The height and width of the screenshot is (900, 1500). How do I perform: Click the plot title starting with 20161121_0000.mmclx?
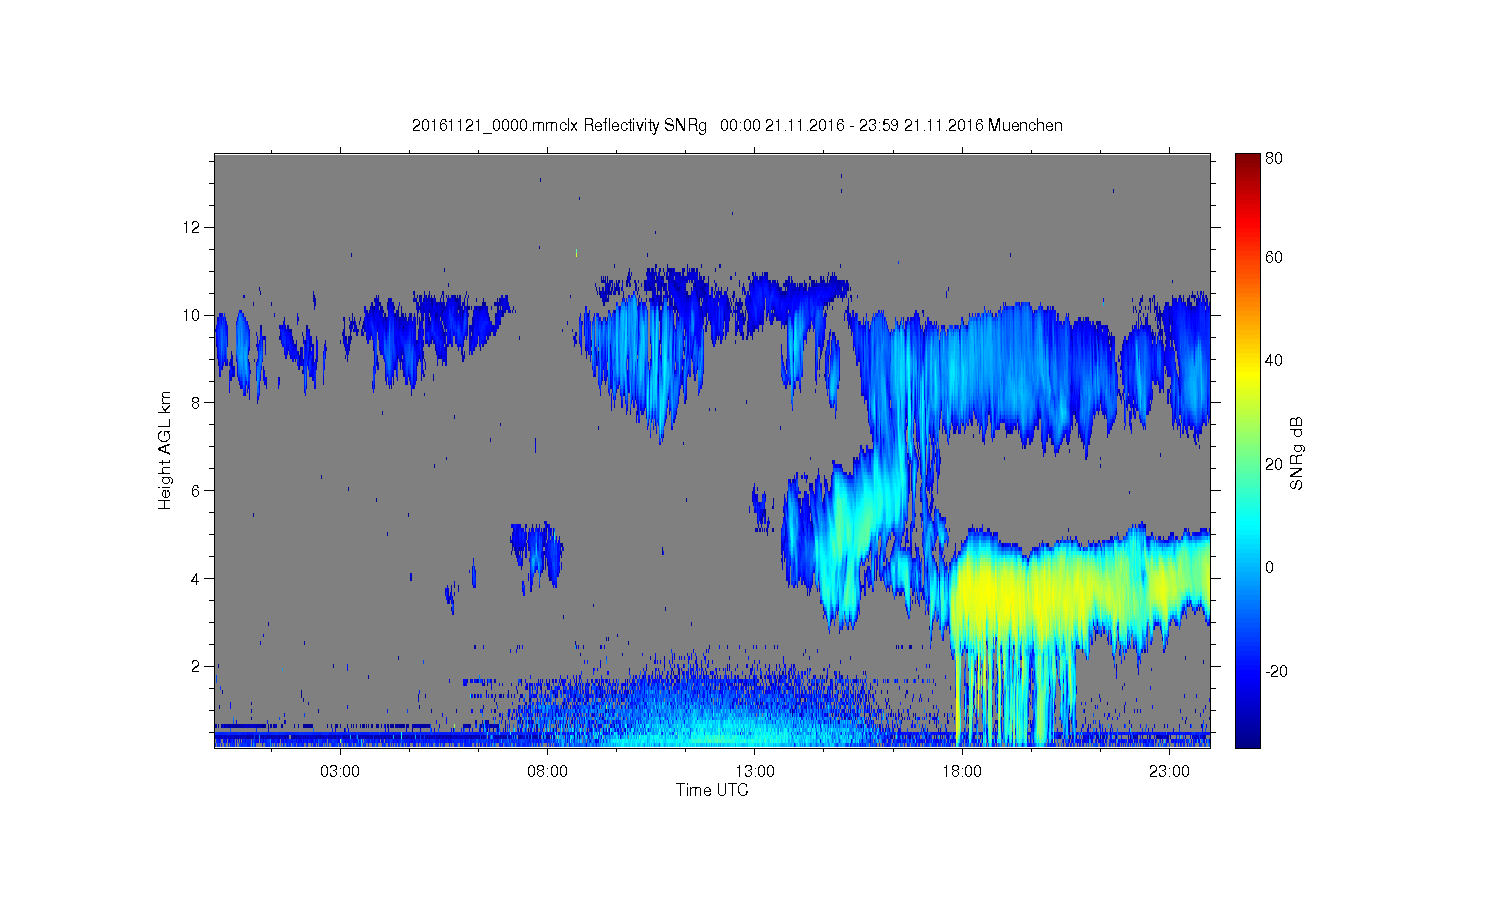737,125
